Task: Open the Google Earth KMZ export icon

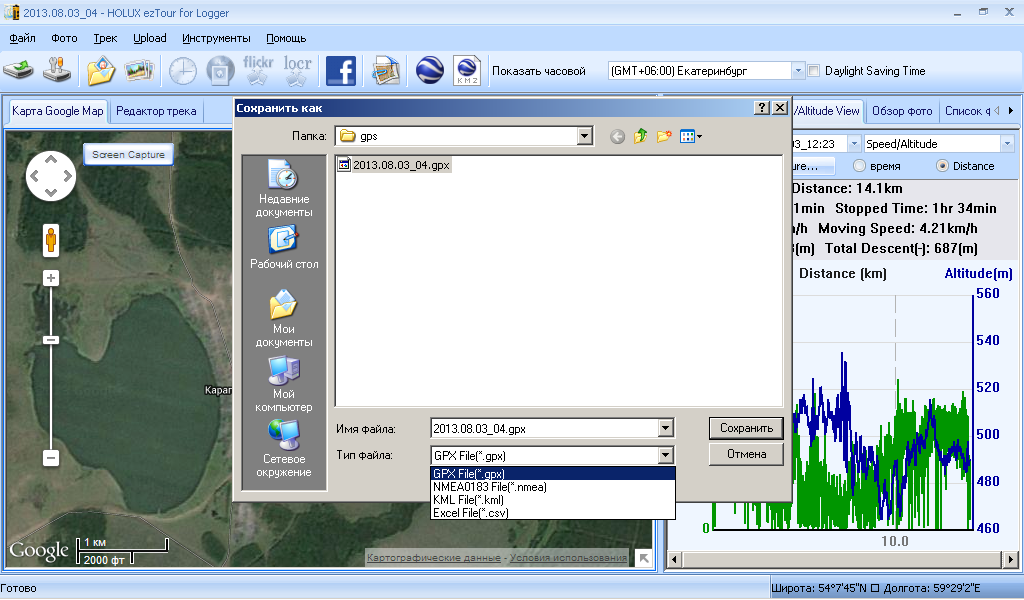Action: pos(468,71)
